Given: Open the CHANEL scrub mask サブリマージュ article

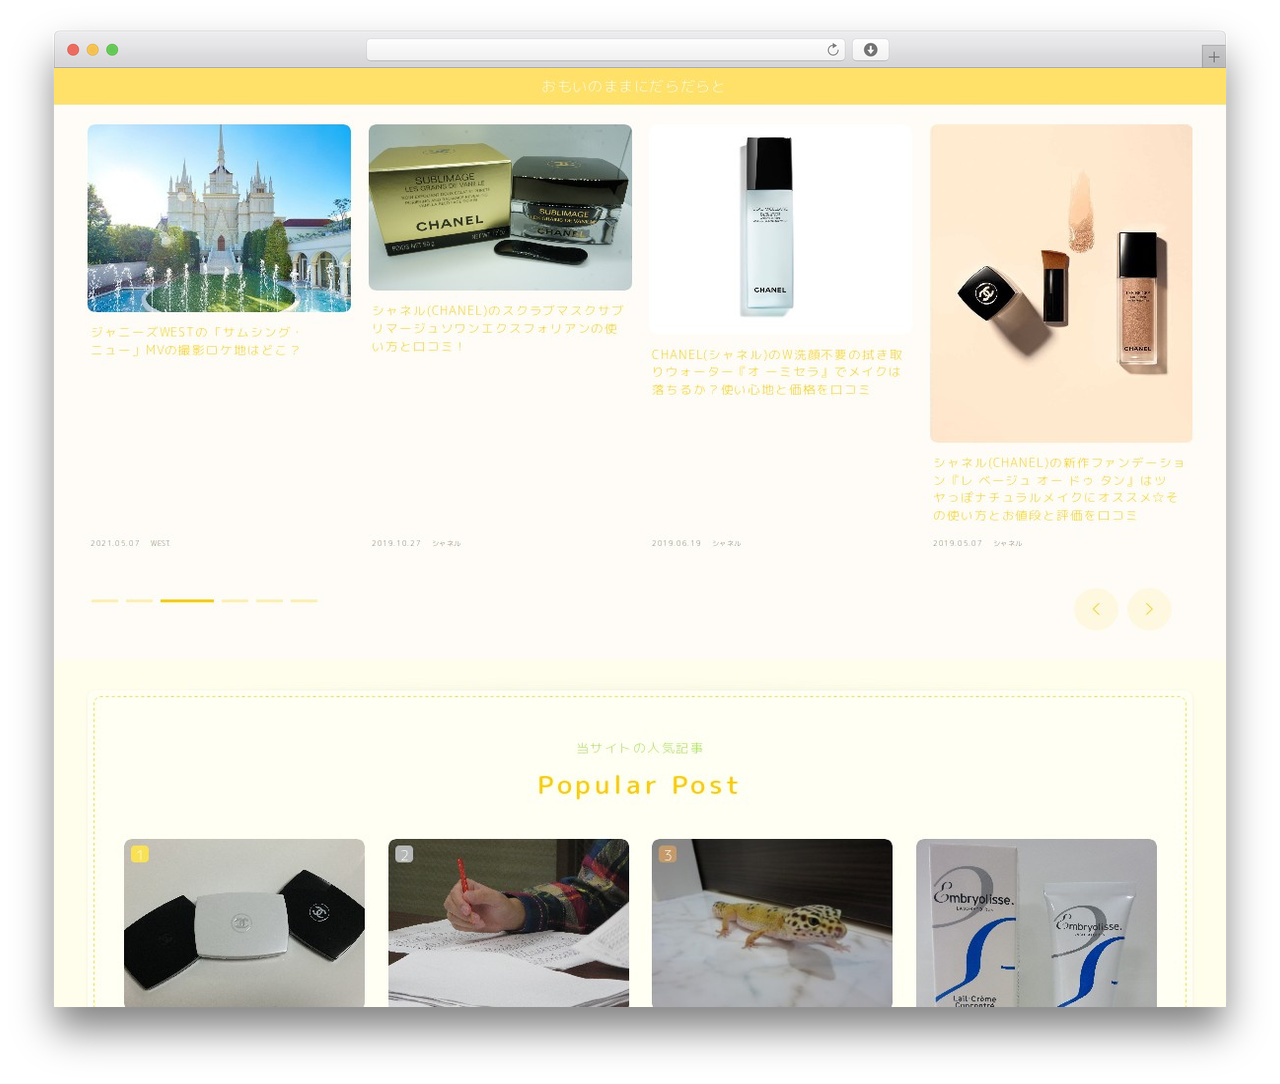Looking at the screenshot, I should pyautogui.click(x=497, y=328).
